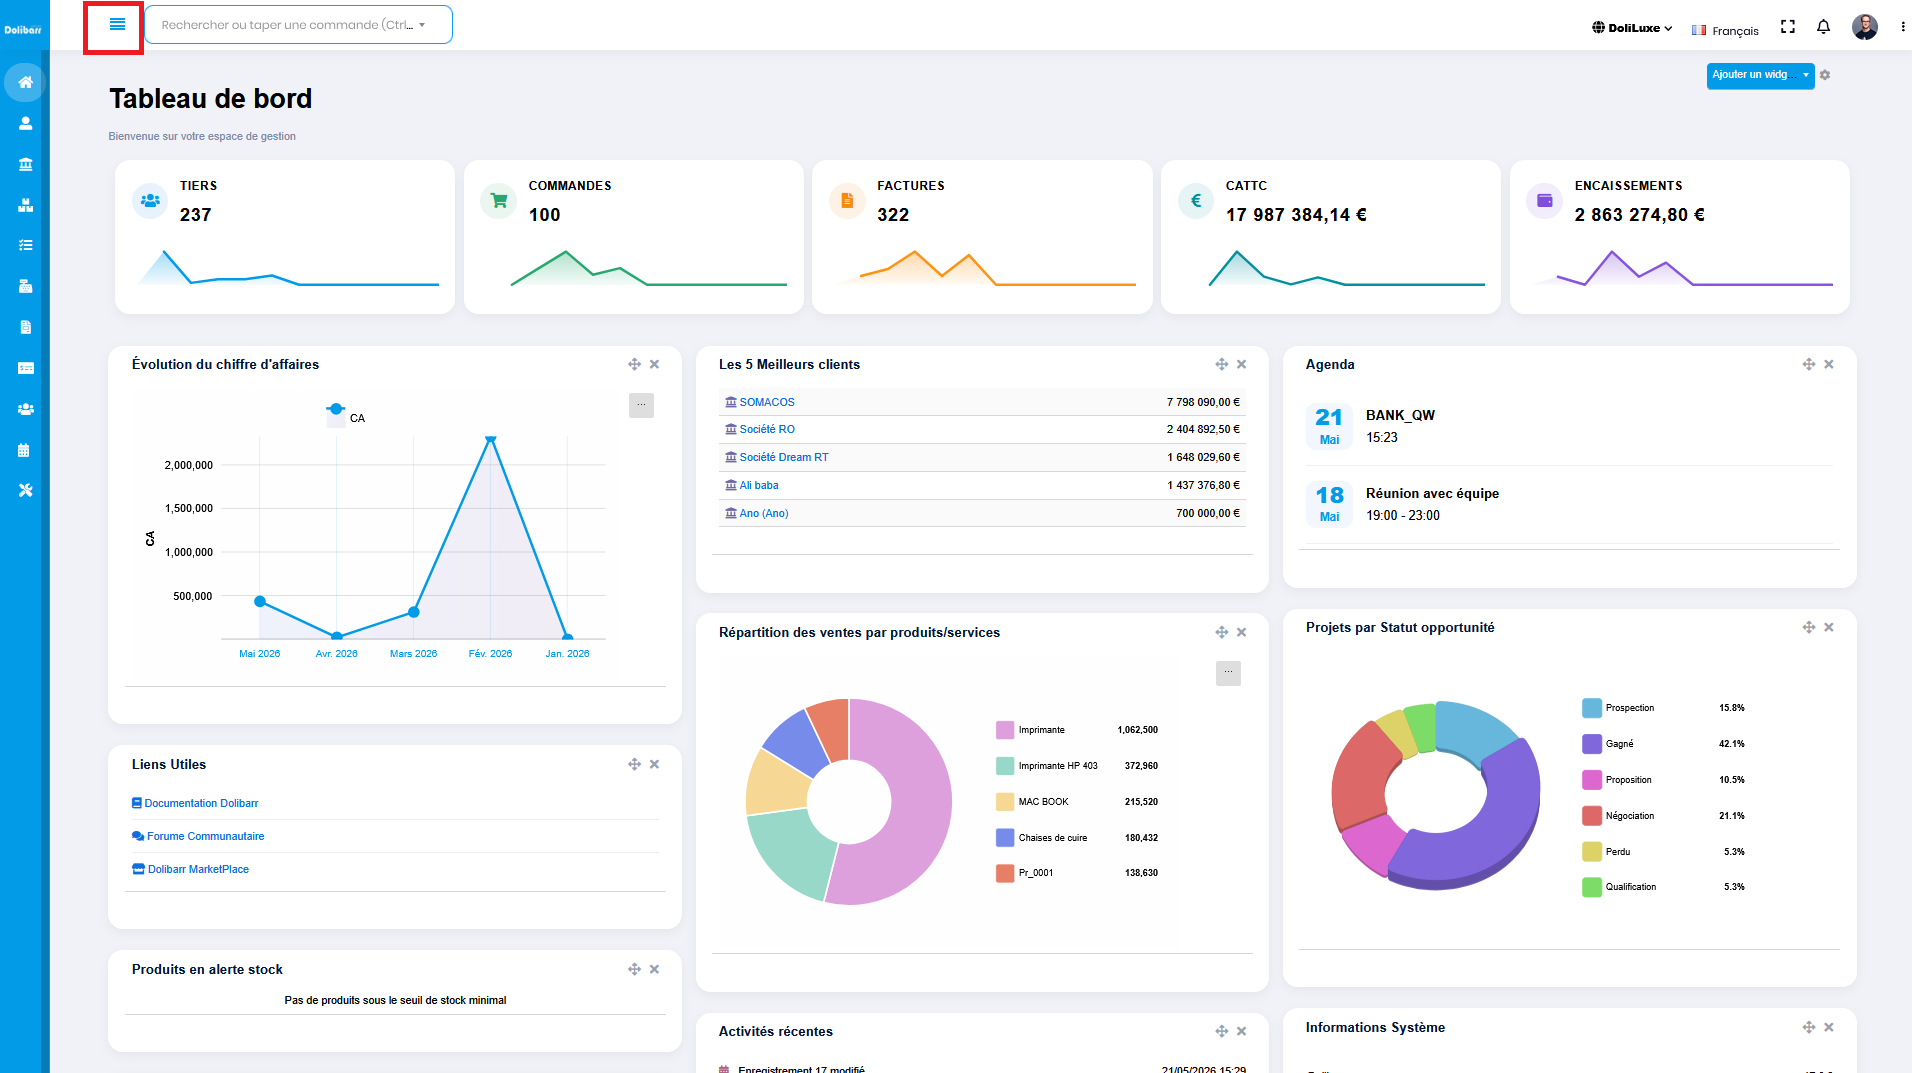
Task: Open the three-dots menu of revenue chart
Action: (x=641, y=405)
